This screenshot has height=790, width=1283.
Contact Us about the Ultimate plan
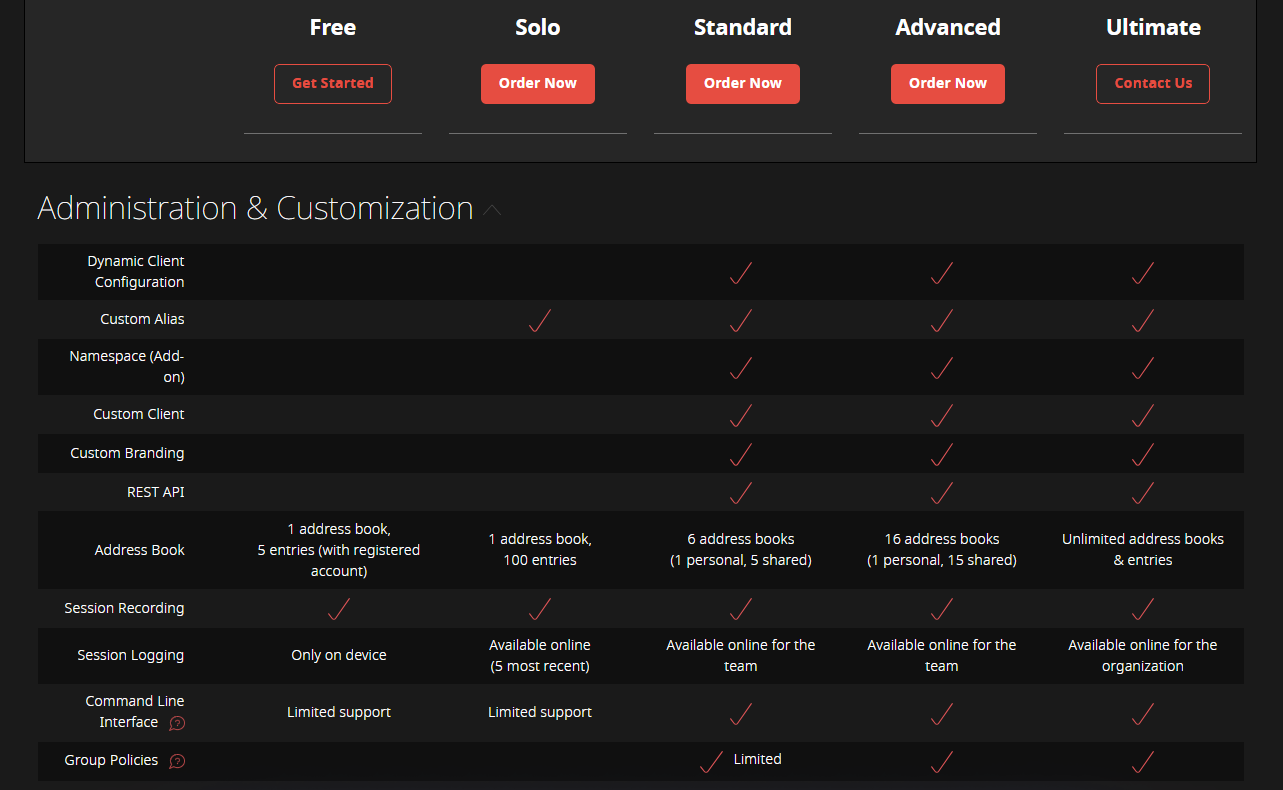click(1152, 84)
